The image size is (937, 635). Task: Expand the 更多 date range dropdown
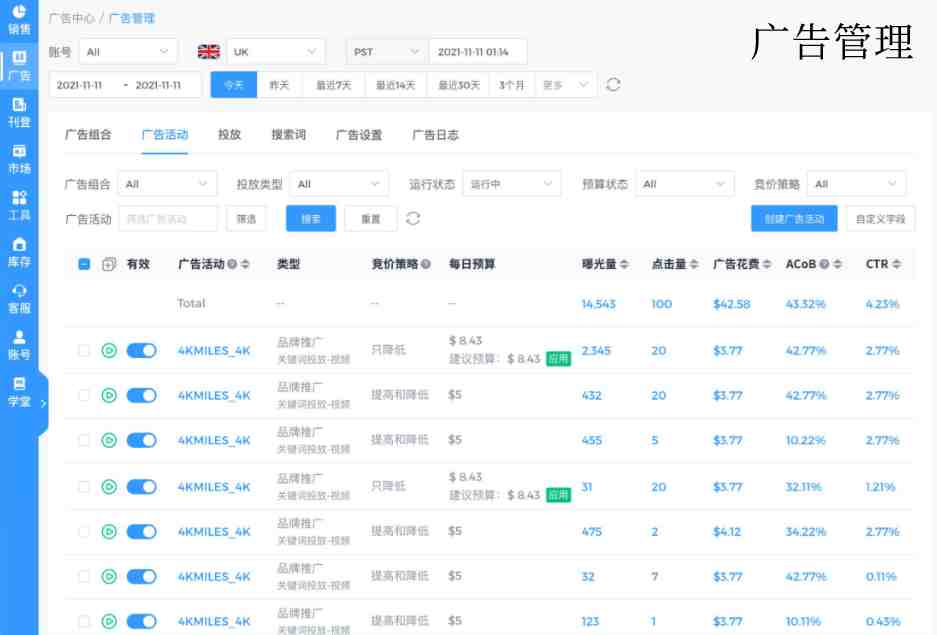click(x=565, y=85)
